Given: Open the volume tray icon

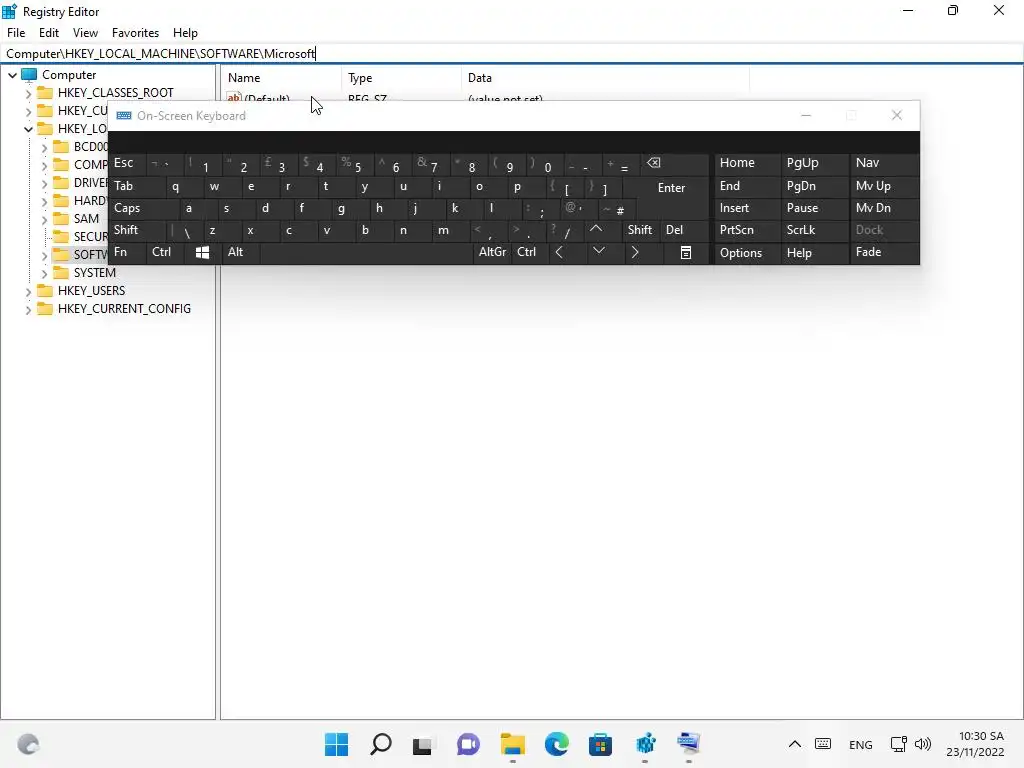Looking at the screenshot, I should 923,744.
